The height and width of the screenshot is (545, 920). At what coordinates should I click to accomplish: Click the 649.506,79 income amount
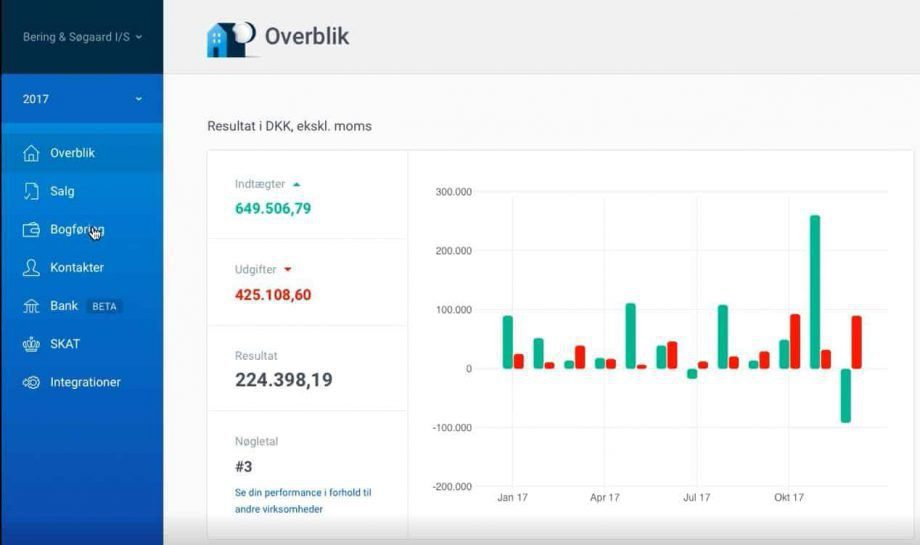coord(273,208)
